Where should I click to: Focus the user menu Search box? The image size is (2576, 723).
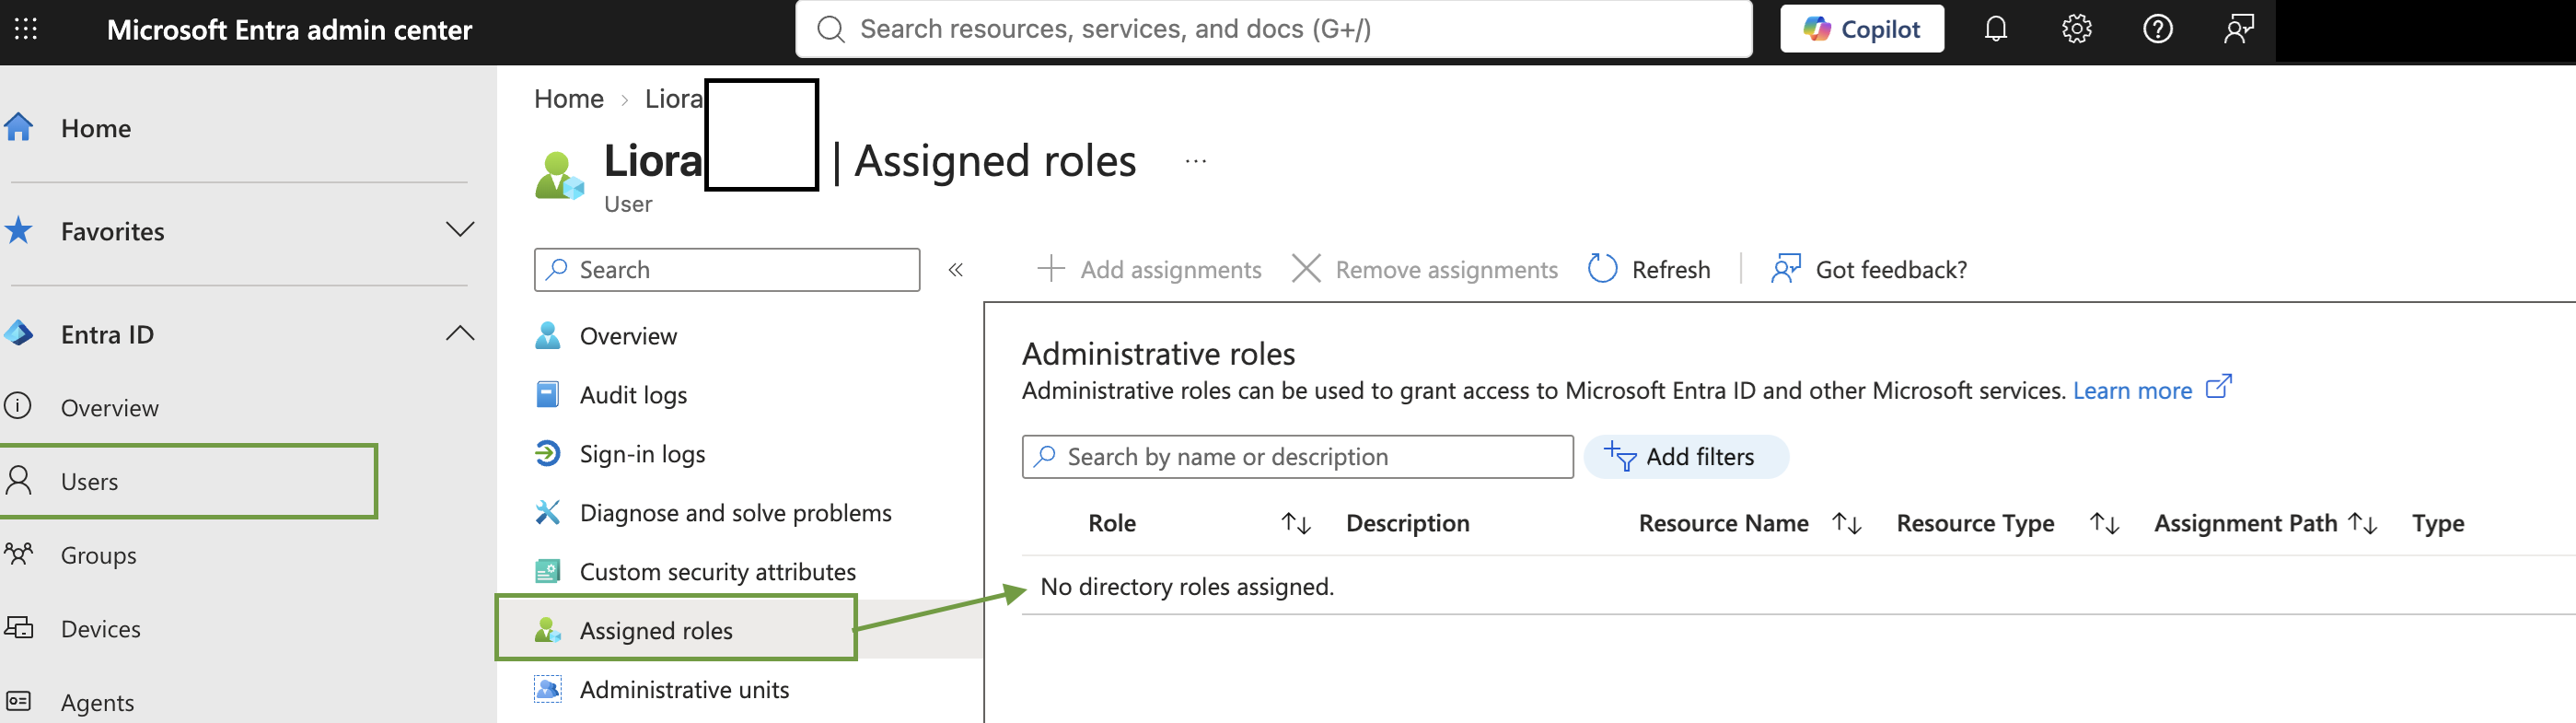click(727, 270)
